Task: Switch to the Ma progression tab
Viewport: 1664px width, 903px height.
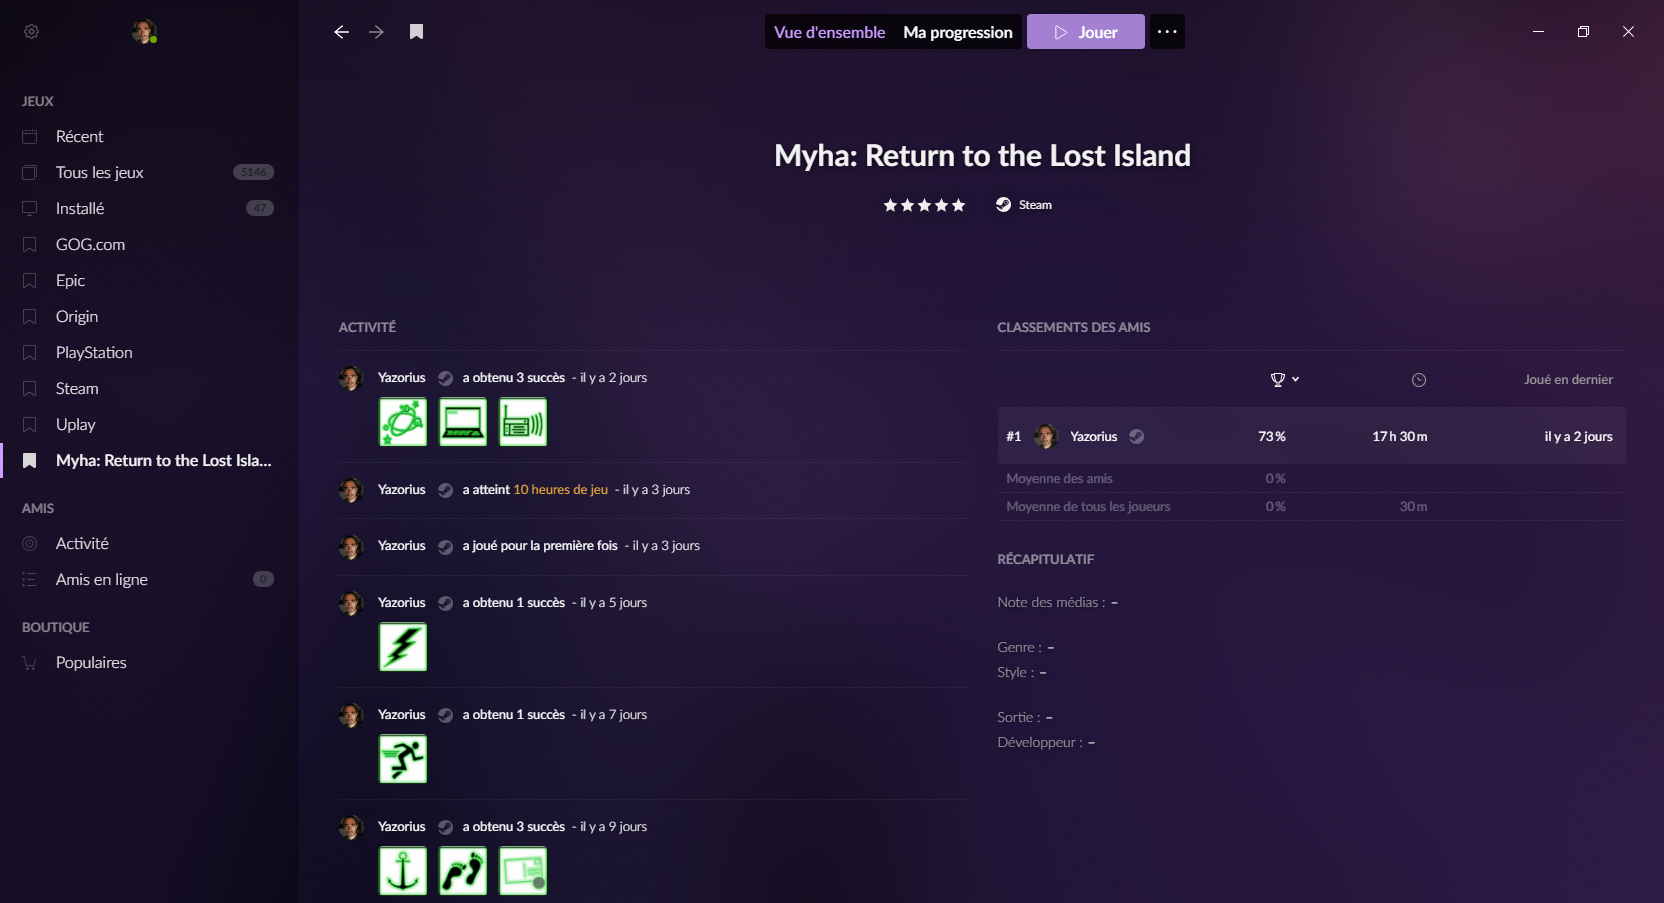Action: pyautogui.click(x=957, y=32)
